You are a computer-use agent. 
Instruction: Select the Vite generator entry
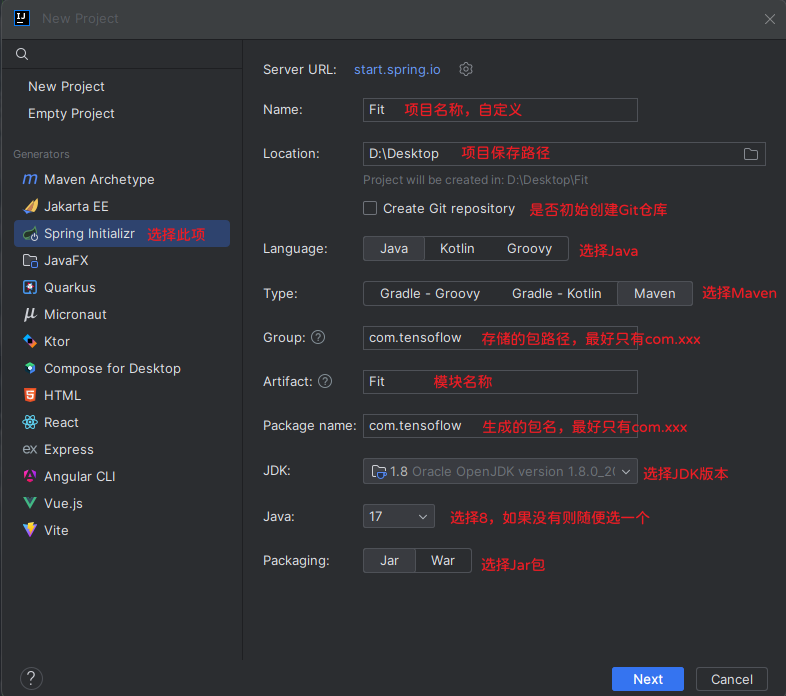tap(122, 530)
